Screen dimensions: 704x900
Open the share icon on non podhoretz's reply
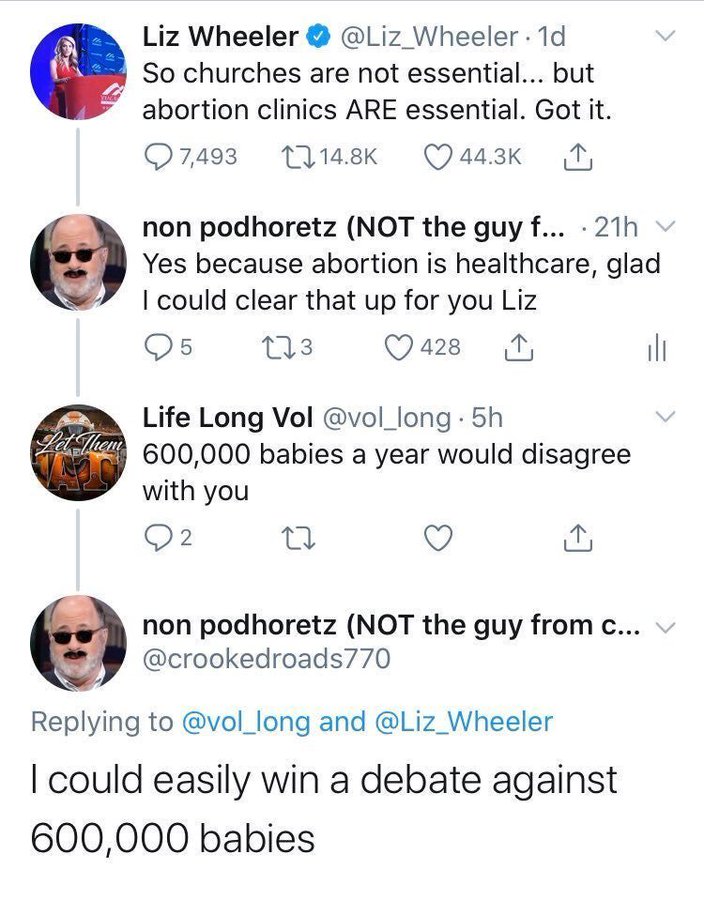[517, 343]
